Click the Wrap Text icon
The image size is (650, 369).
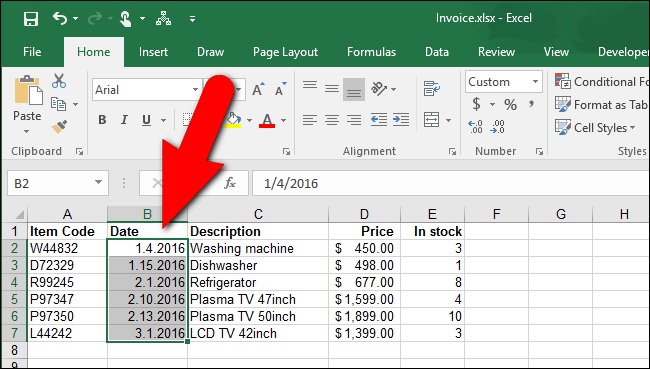[x=432, y=89]
